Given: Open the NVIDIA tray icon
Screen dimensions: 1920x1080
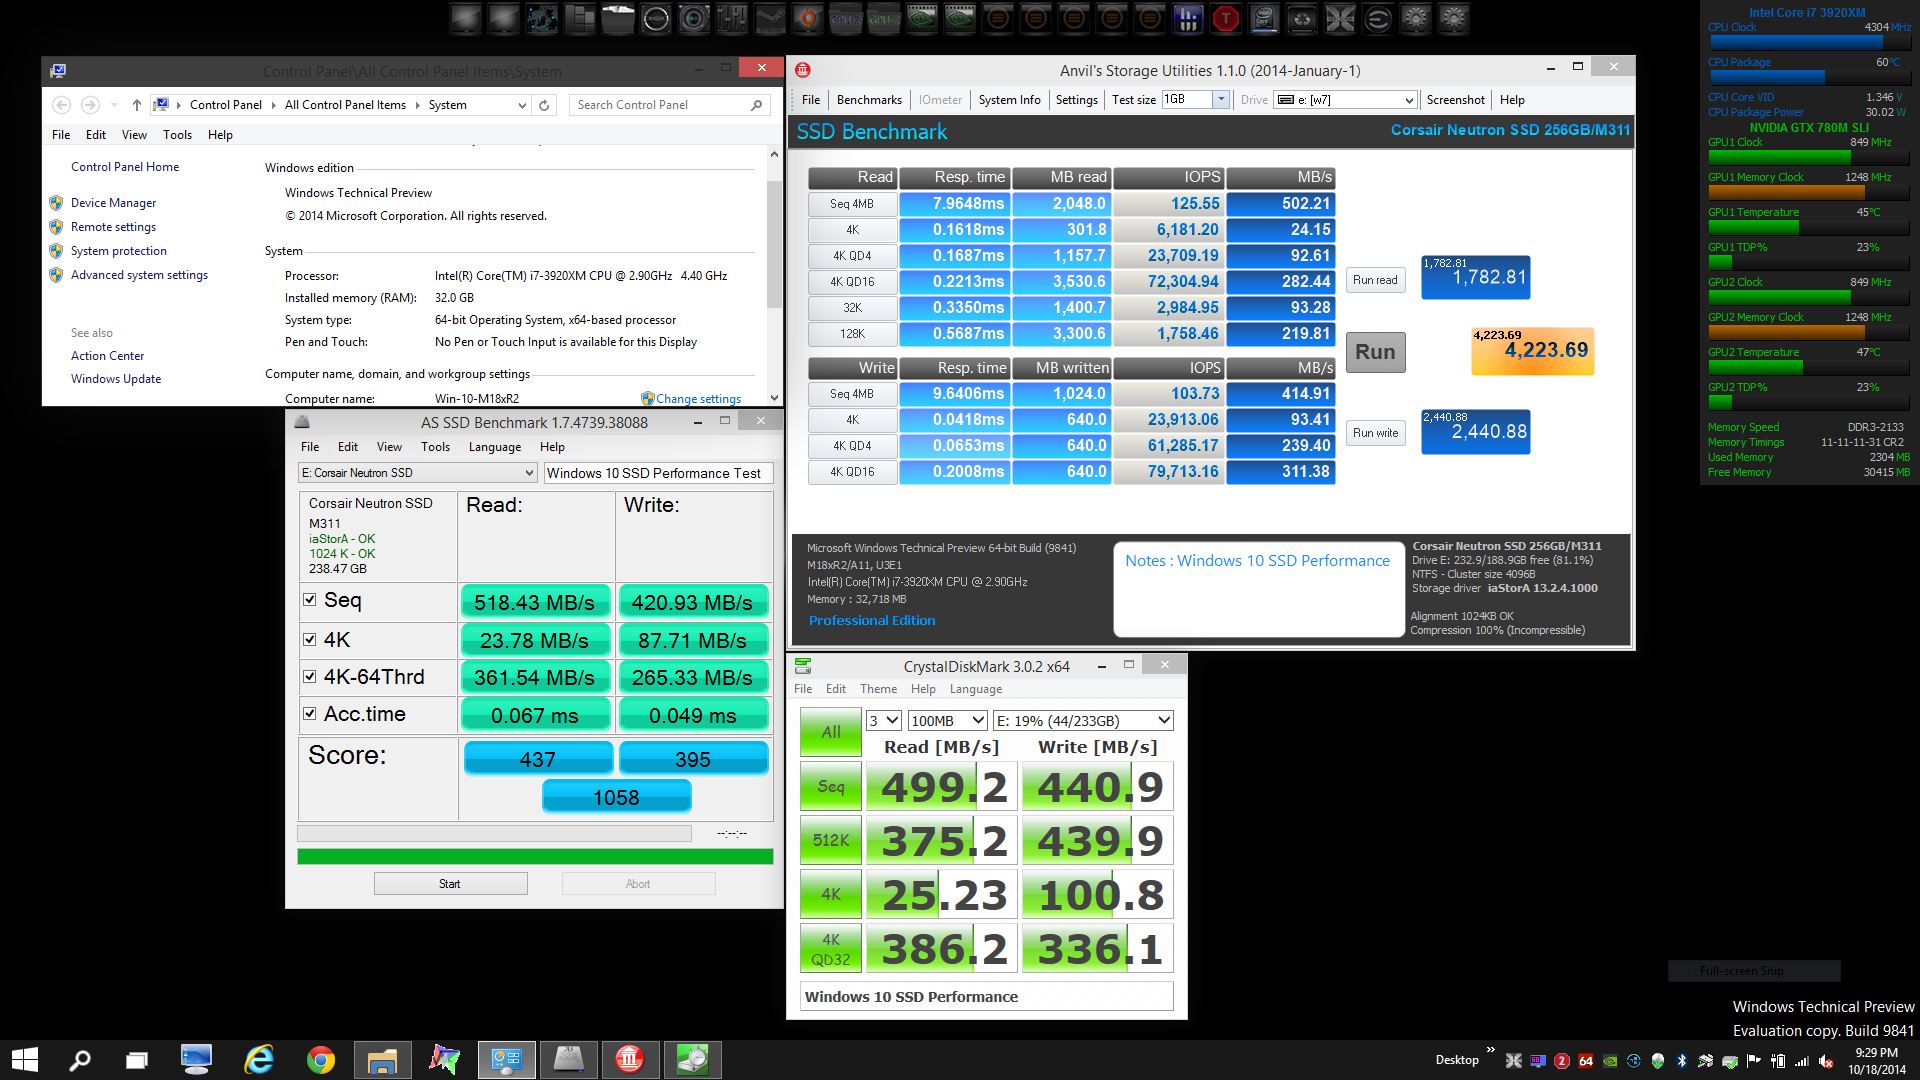Looking at the screenshot, I should (1610, 1061).
